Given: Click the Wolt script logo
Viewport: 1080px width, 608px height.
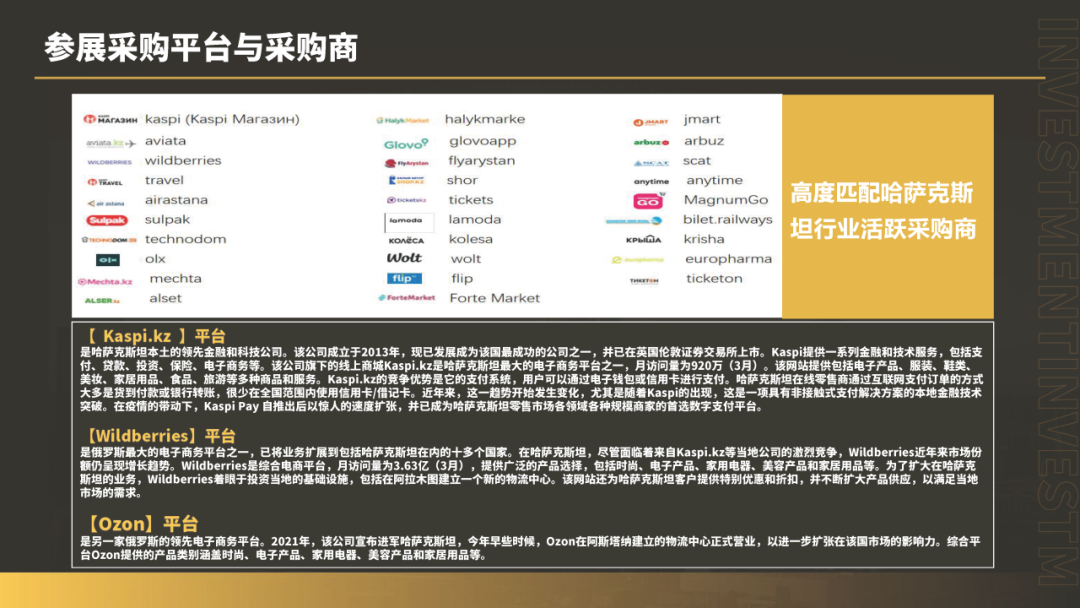Looking at the screenshot, I should pos(404,258).
